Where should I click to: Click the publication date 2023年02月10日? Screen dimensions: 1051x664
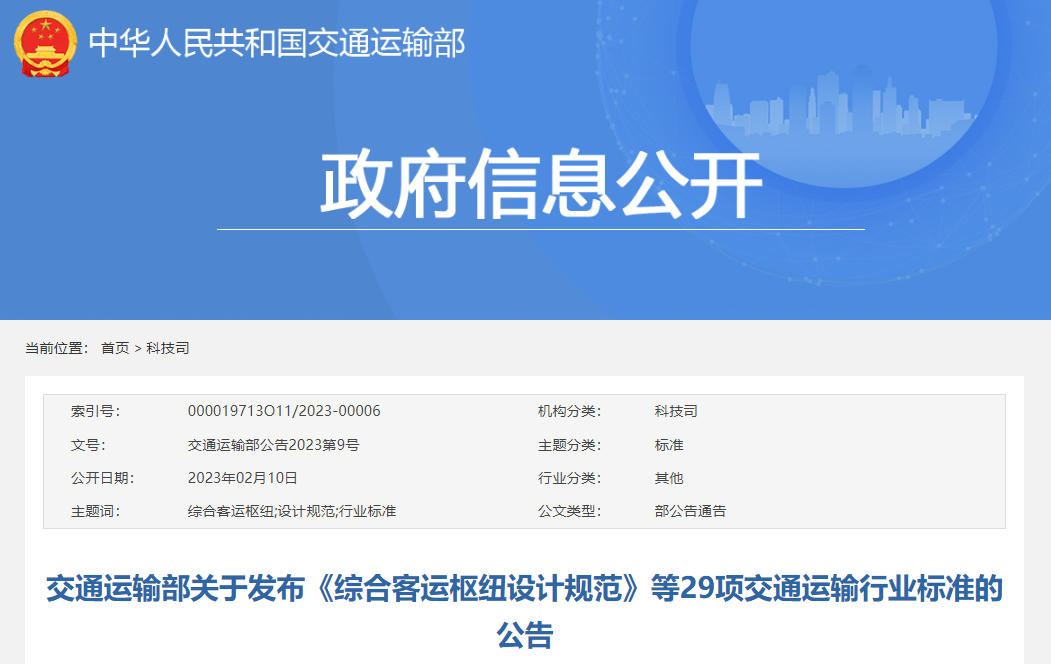[x=242, y=478]
